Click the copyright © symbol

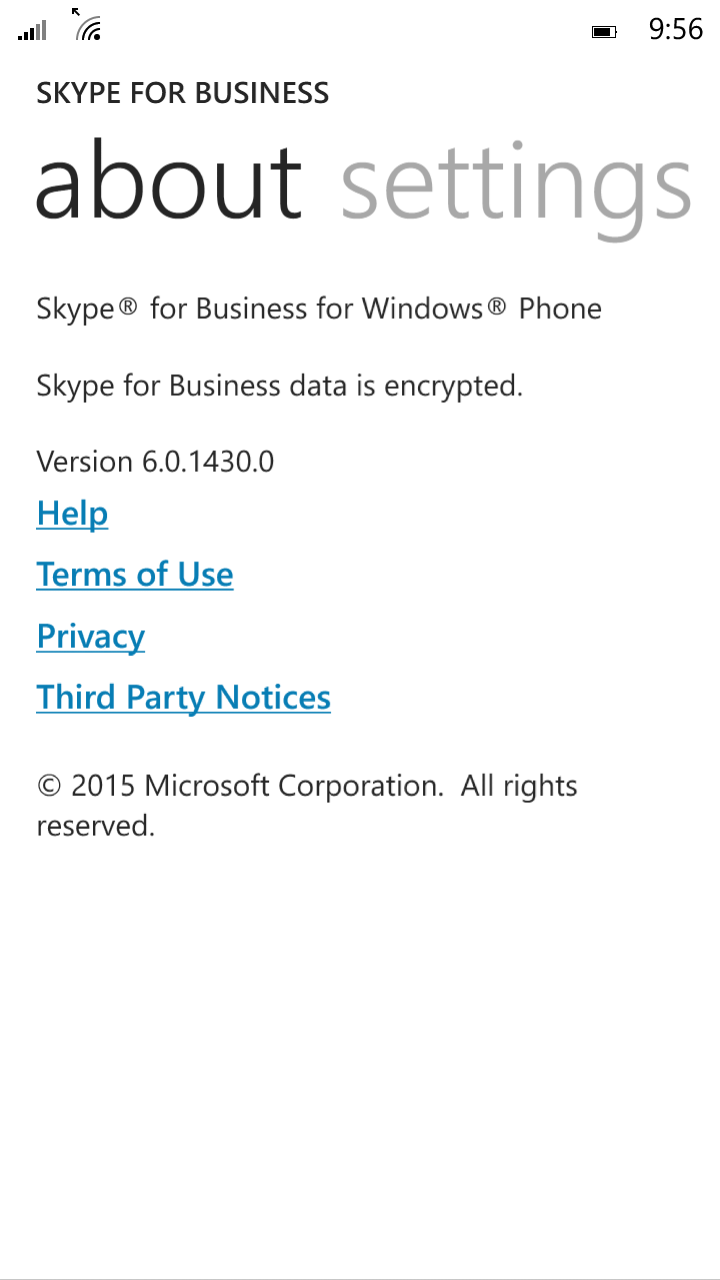tap(49, 786)
